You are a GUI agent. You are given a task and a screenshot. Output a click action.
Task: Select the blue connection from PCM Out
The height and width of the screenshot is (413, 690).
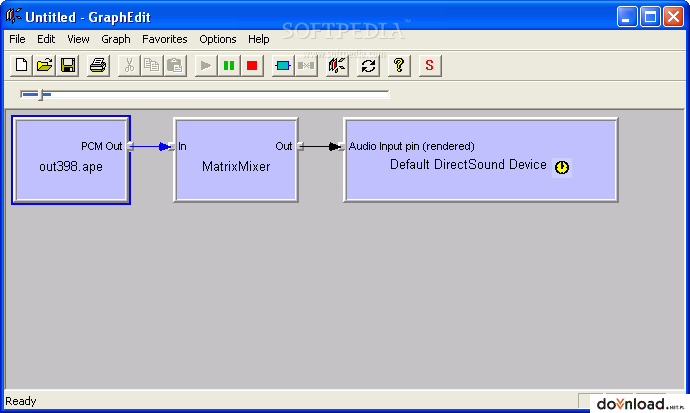[150, 146]
